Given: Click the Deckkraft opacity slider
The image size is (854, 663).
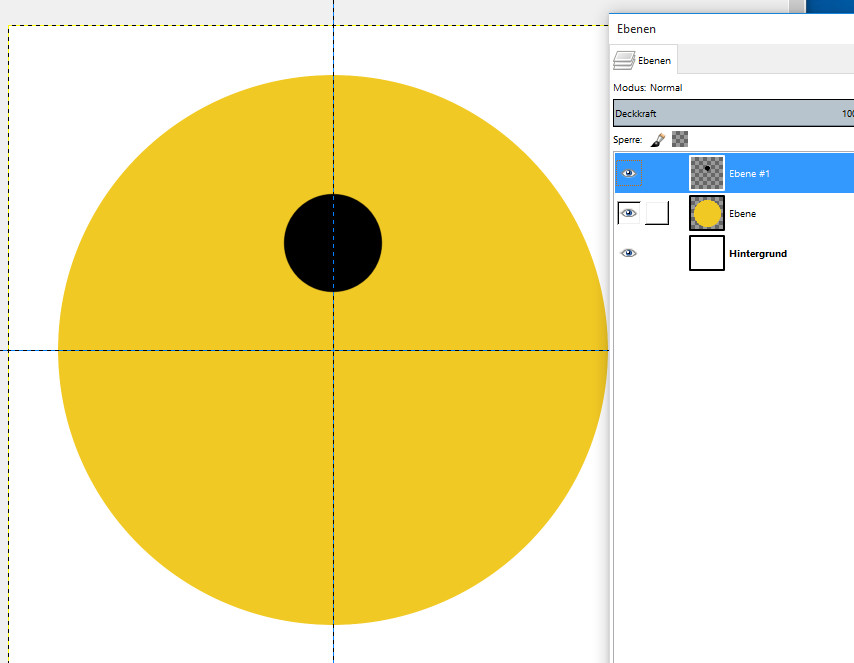Looking at the screenshot, I should 730,114.
